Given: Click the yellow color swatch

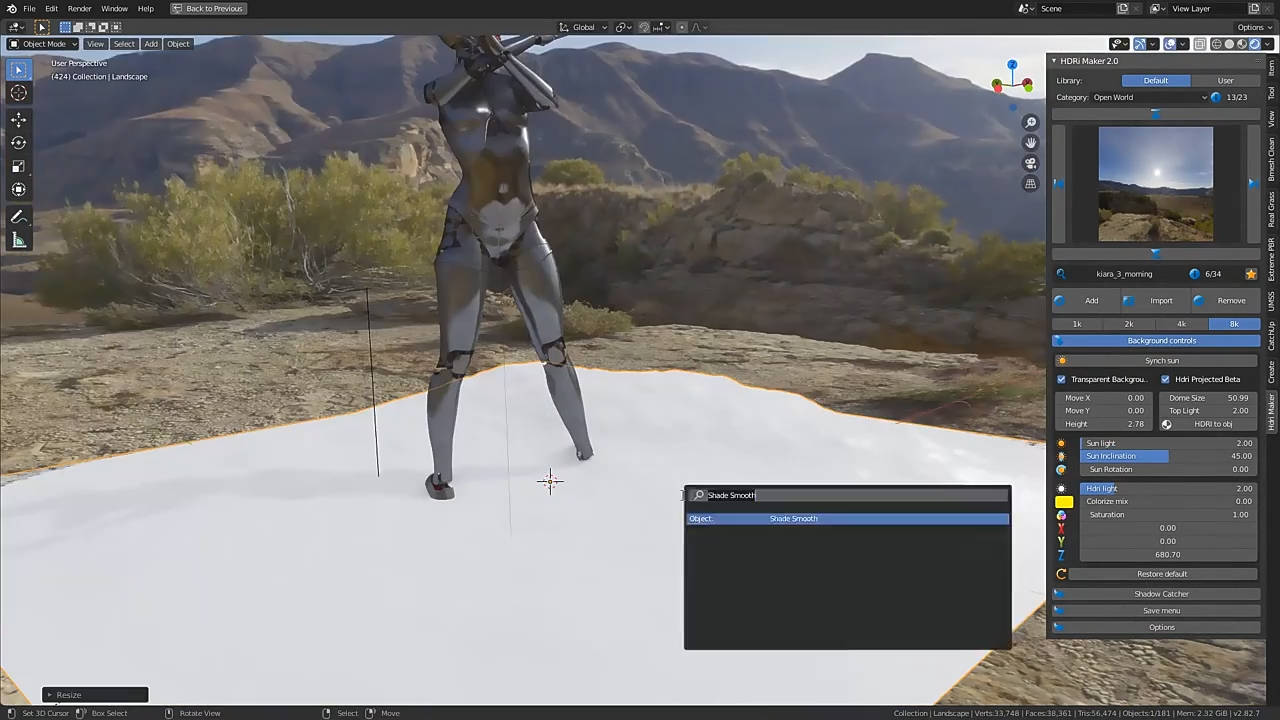Looking at the screenshot, I should click(x=1064, y=502).
